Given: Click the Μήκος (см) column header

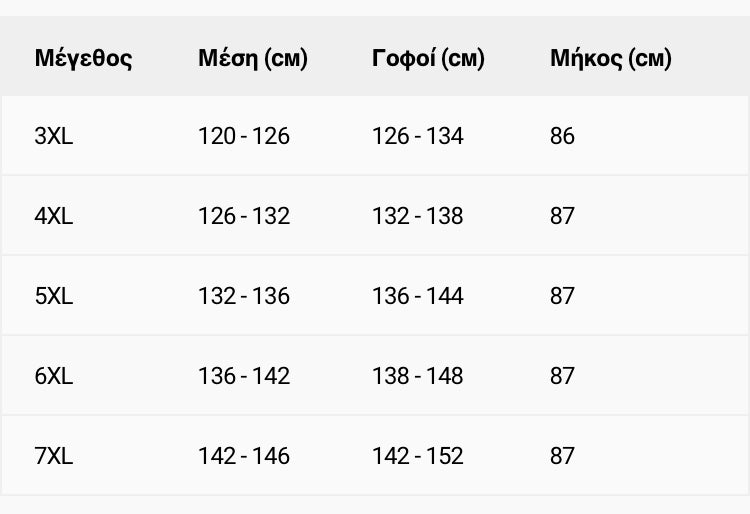Looking at the screenshot, I should coord(611,58).
